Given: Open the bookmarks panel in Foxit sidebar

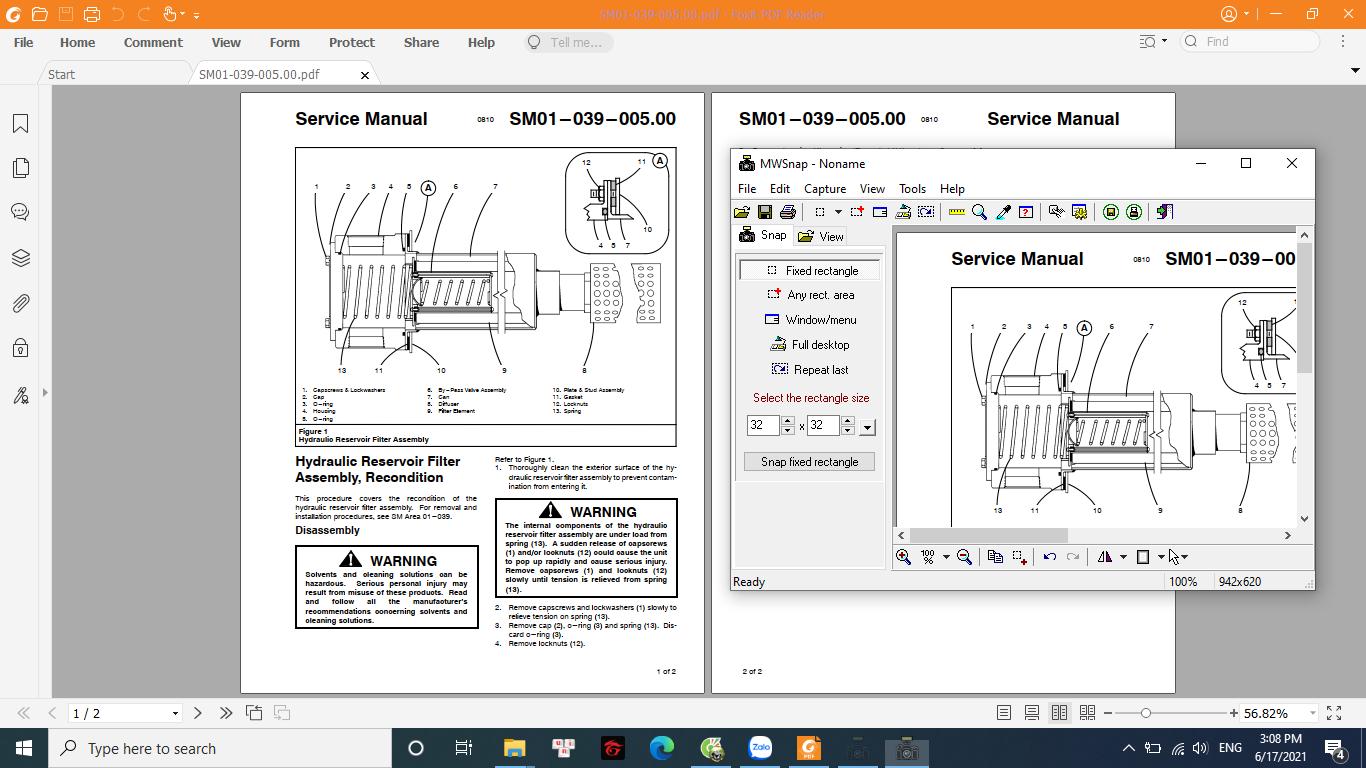Looking at the screenshot, I should 20,124.
